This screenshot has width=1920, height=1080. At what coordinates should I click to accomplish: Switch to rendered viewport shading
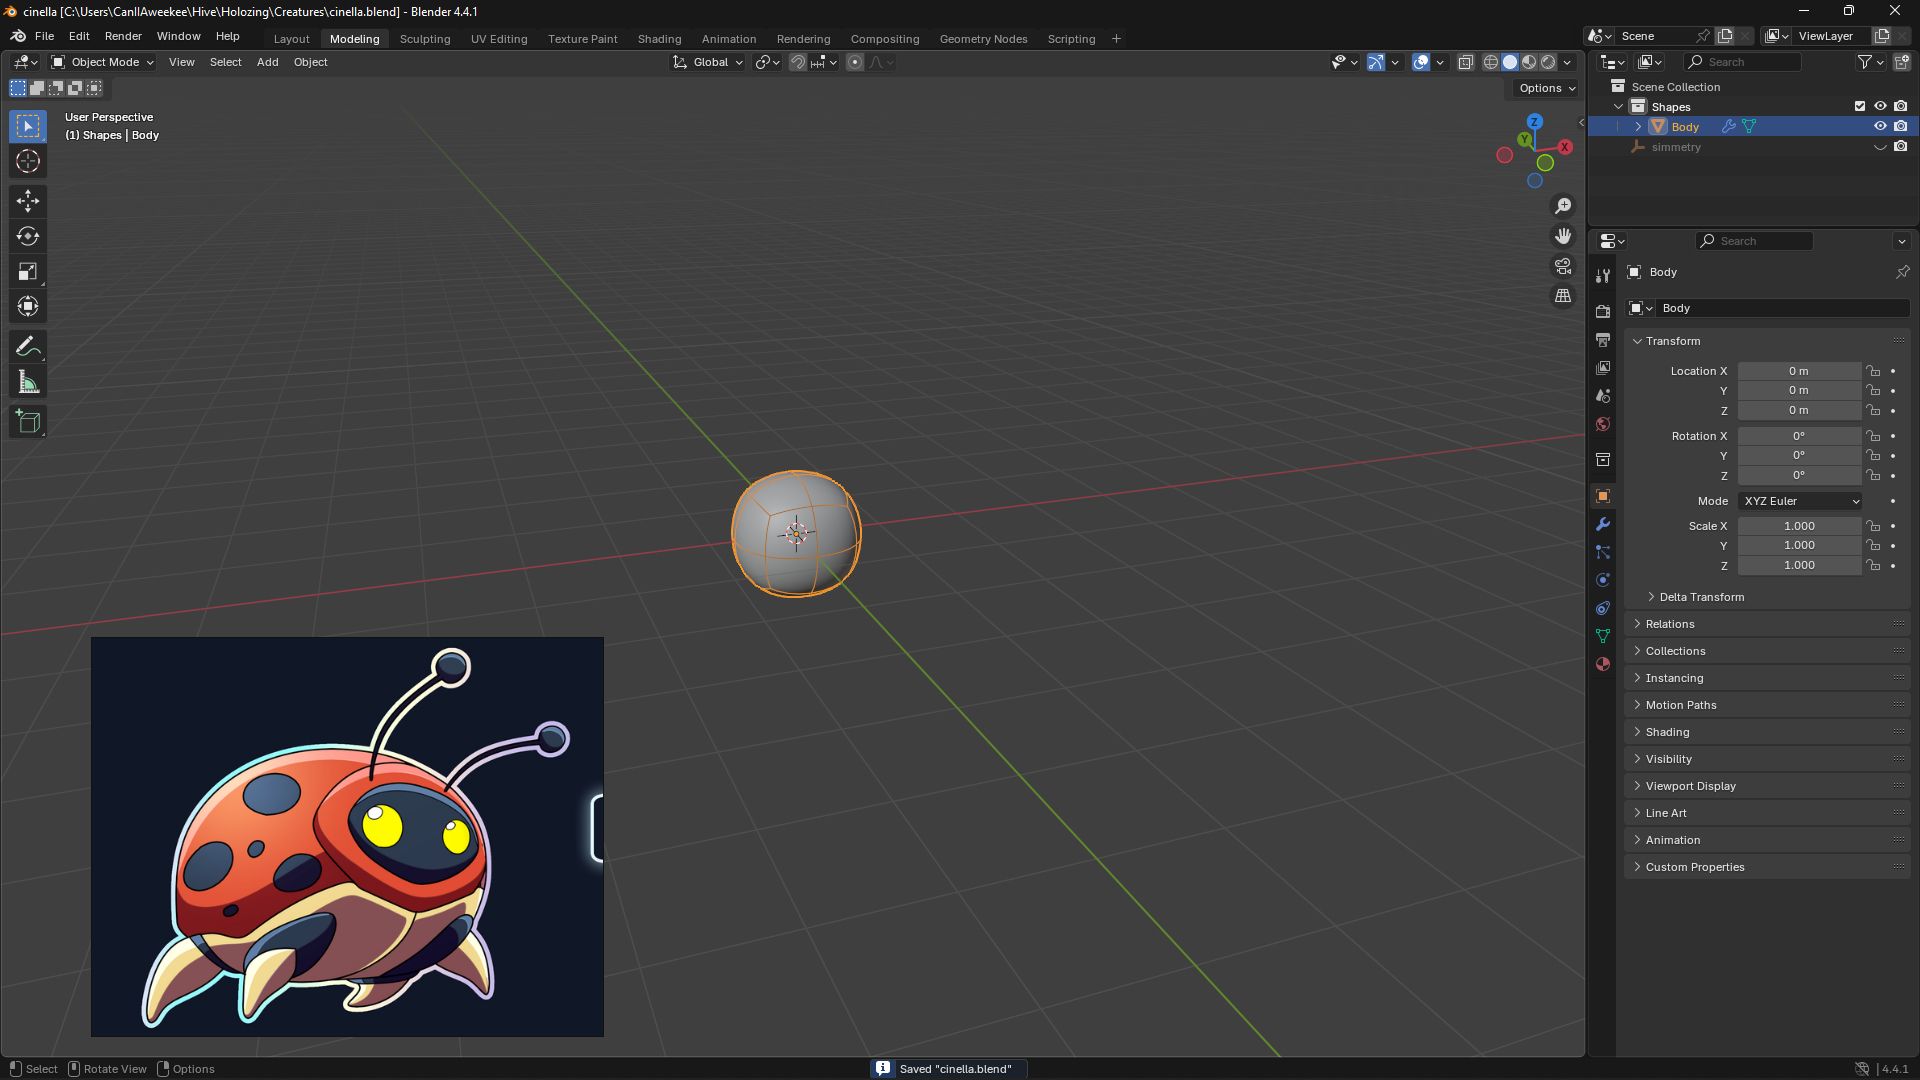(x=1548, y=62)
